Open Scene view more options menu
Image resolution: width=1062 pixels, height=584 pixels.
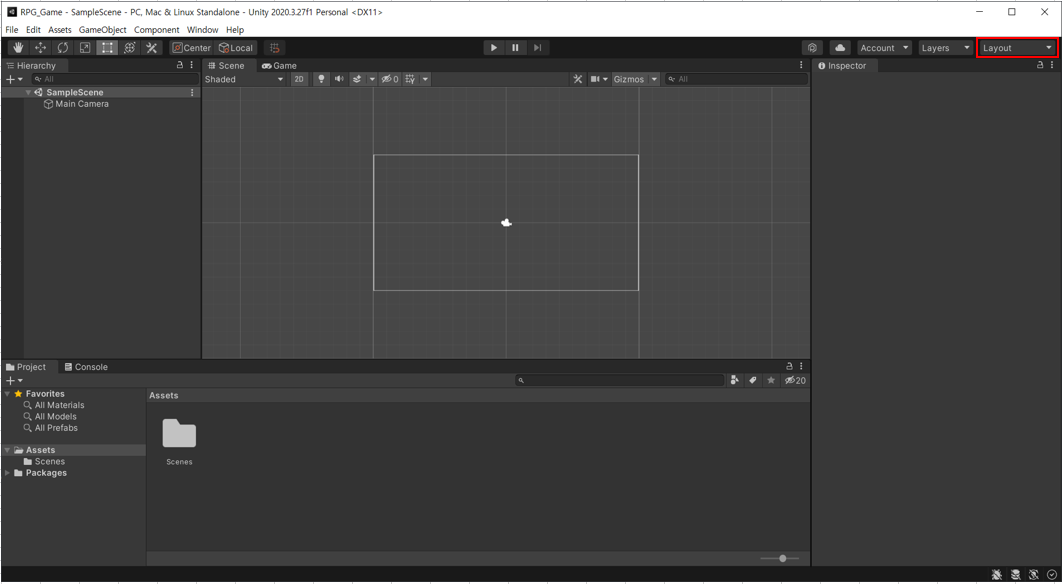pyautogui.click(x=801, y=65)
